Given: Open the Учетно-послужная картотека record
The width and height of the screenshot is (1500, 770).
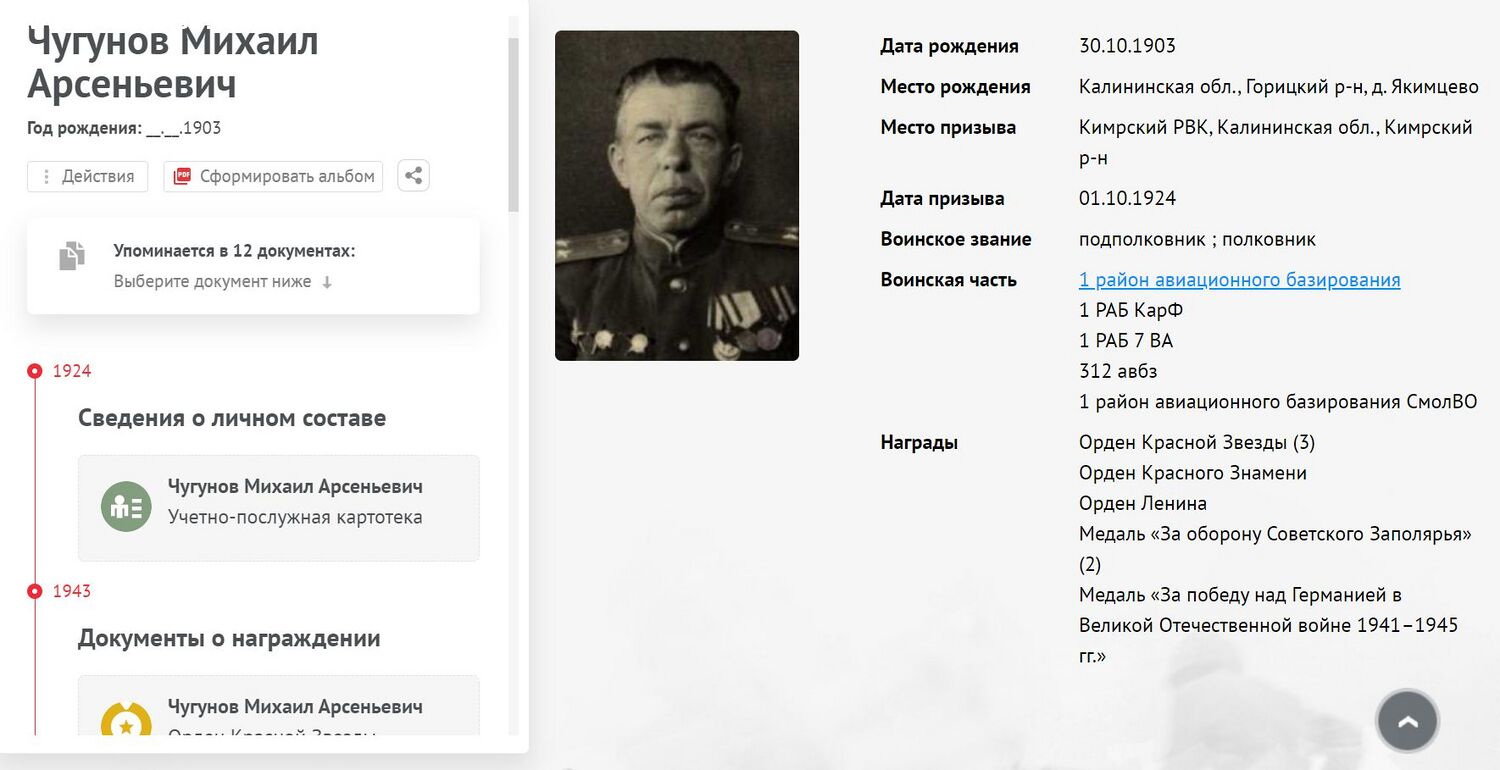Looking at the screenshot, I should pos(295,517).
